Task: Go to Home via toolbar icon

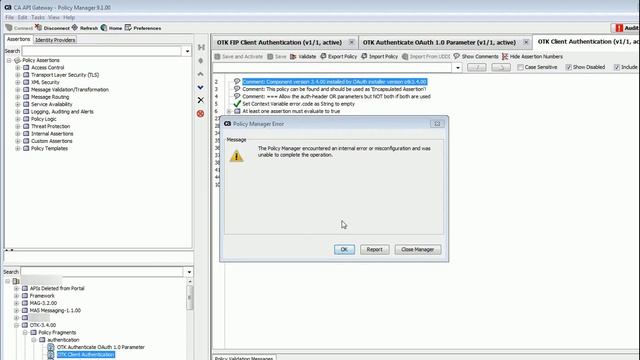Action: [104, 28]
